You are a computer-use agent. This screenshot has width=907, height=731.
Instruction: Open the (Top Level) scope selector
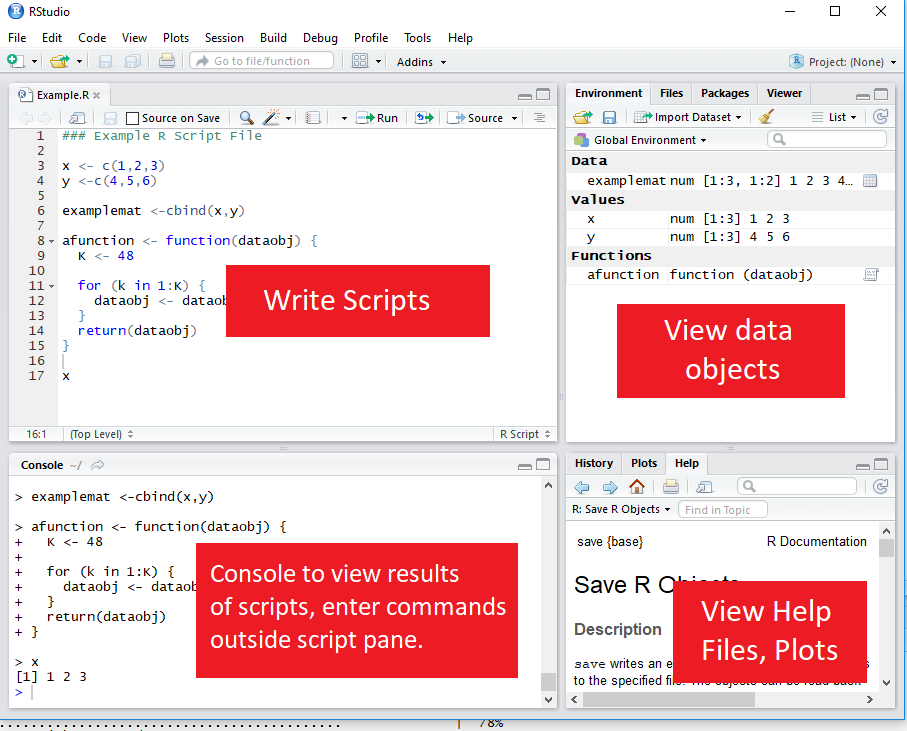(x=102, y=434)
